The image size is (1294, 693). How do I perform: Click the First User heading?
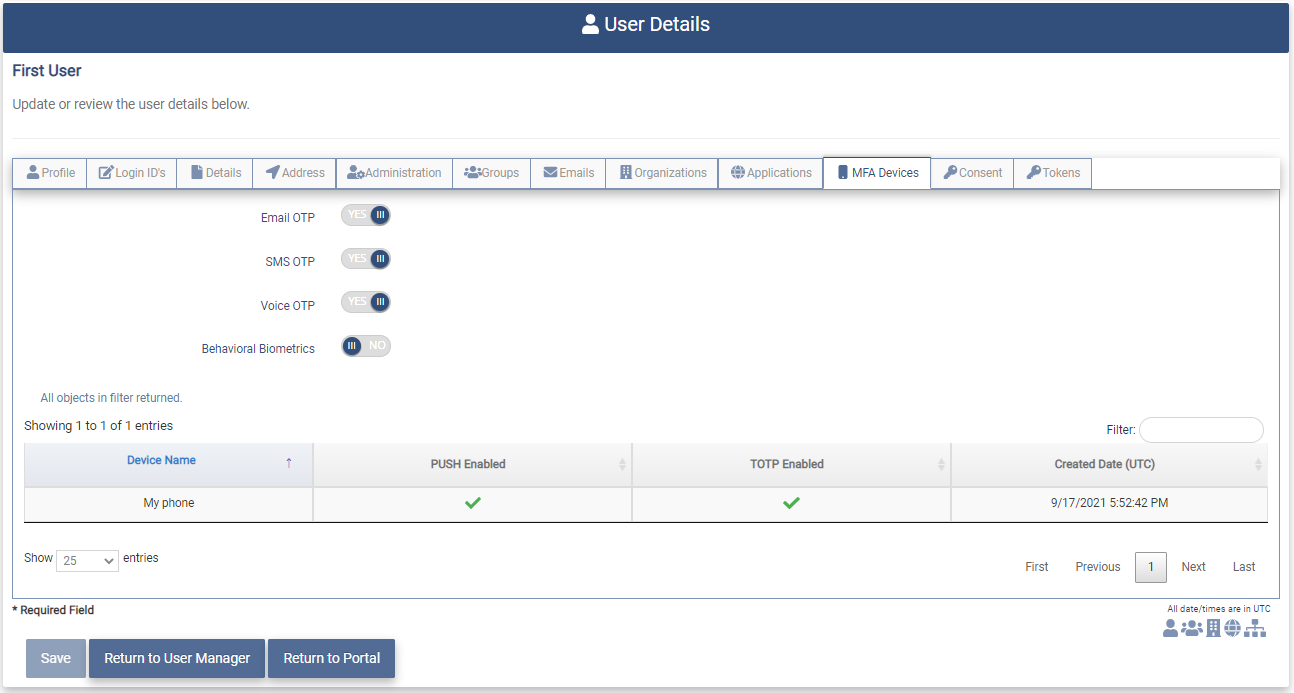click(x=47, y=71)
